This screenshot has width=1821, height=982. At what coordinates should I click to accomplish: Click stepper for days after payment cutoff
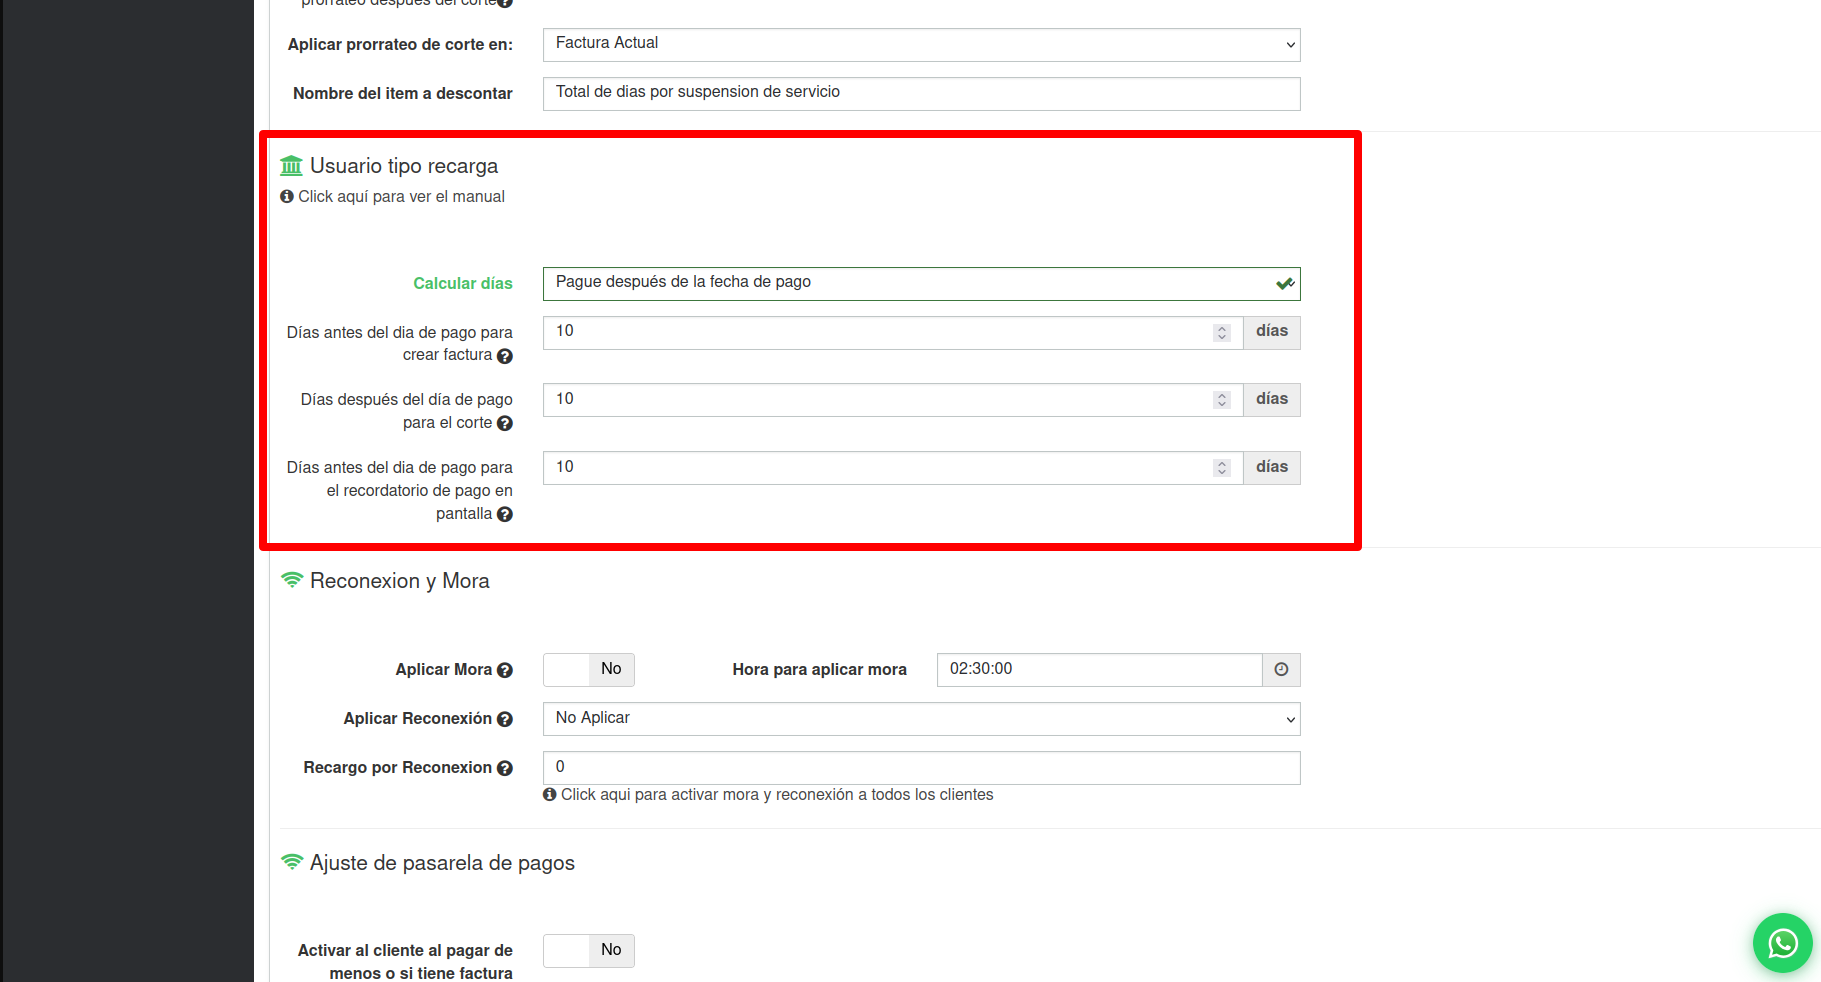(1221, 400)
